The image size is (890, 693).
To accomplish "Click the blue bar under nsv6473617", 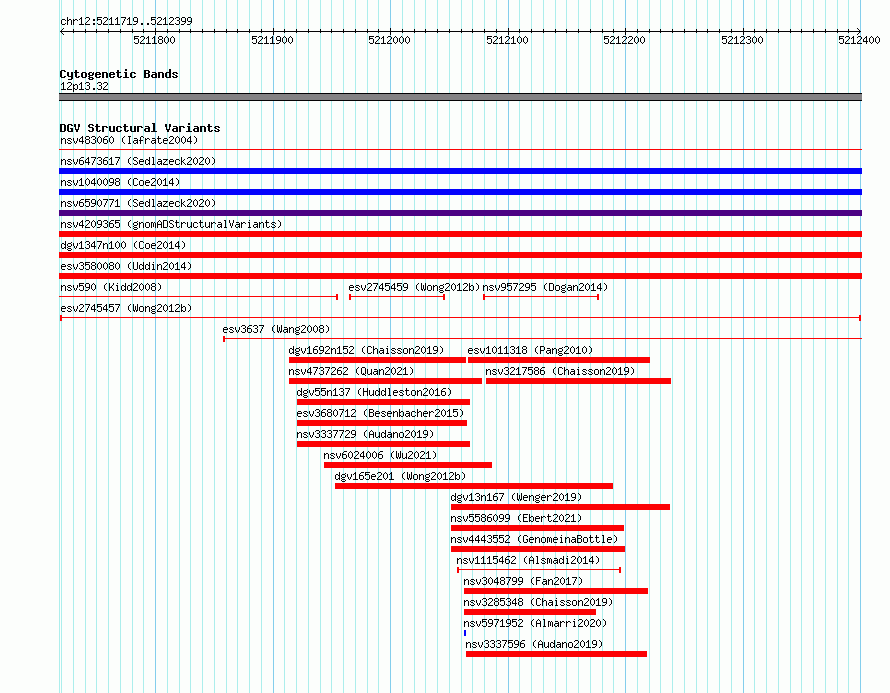I will click(460, 171).
